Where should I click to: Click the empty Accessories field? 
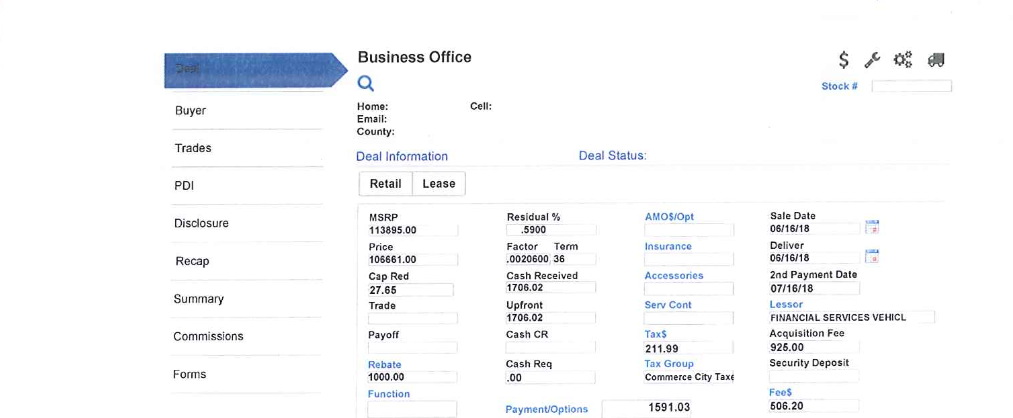point(689,288)
